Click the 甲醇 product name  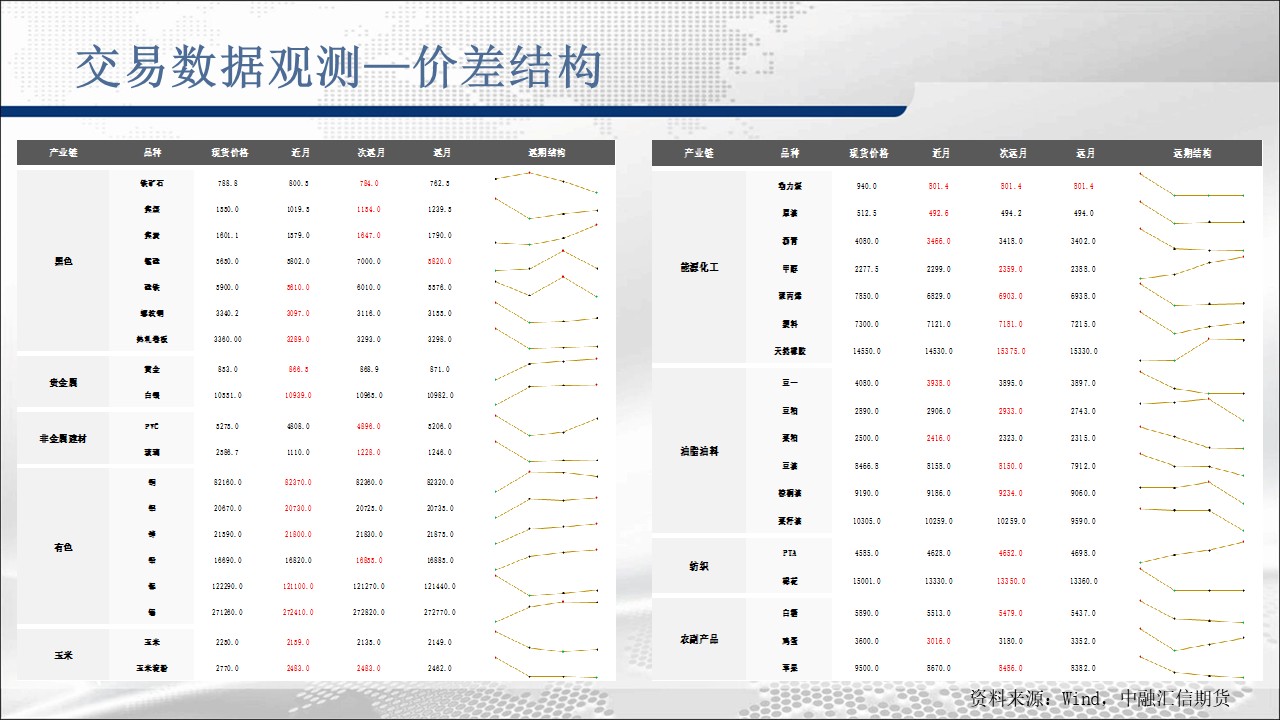790,269
